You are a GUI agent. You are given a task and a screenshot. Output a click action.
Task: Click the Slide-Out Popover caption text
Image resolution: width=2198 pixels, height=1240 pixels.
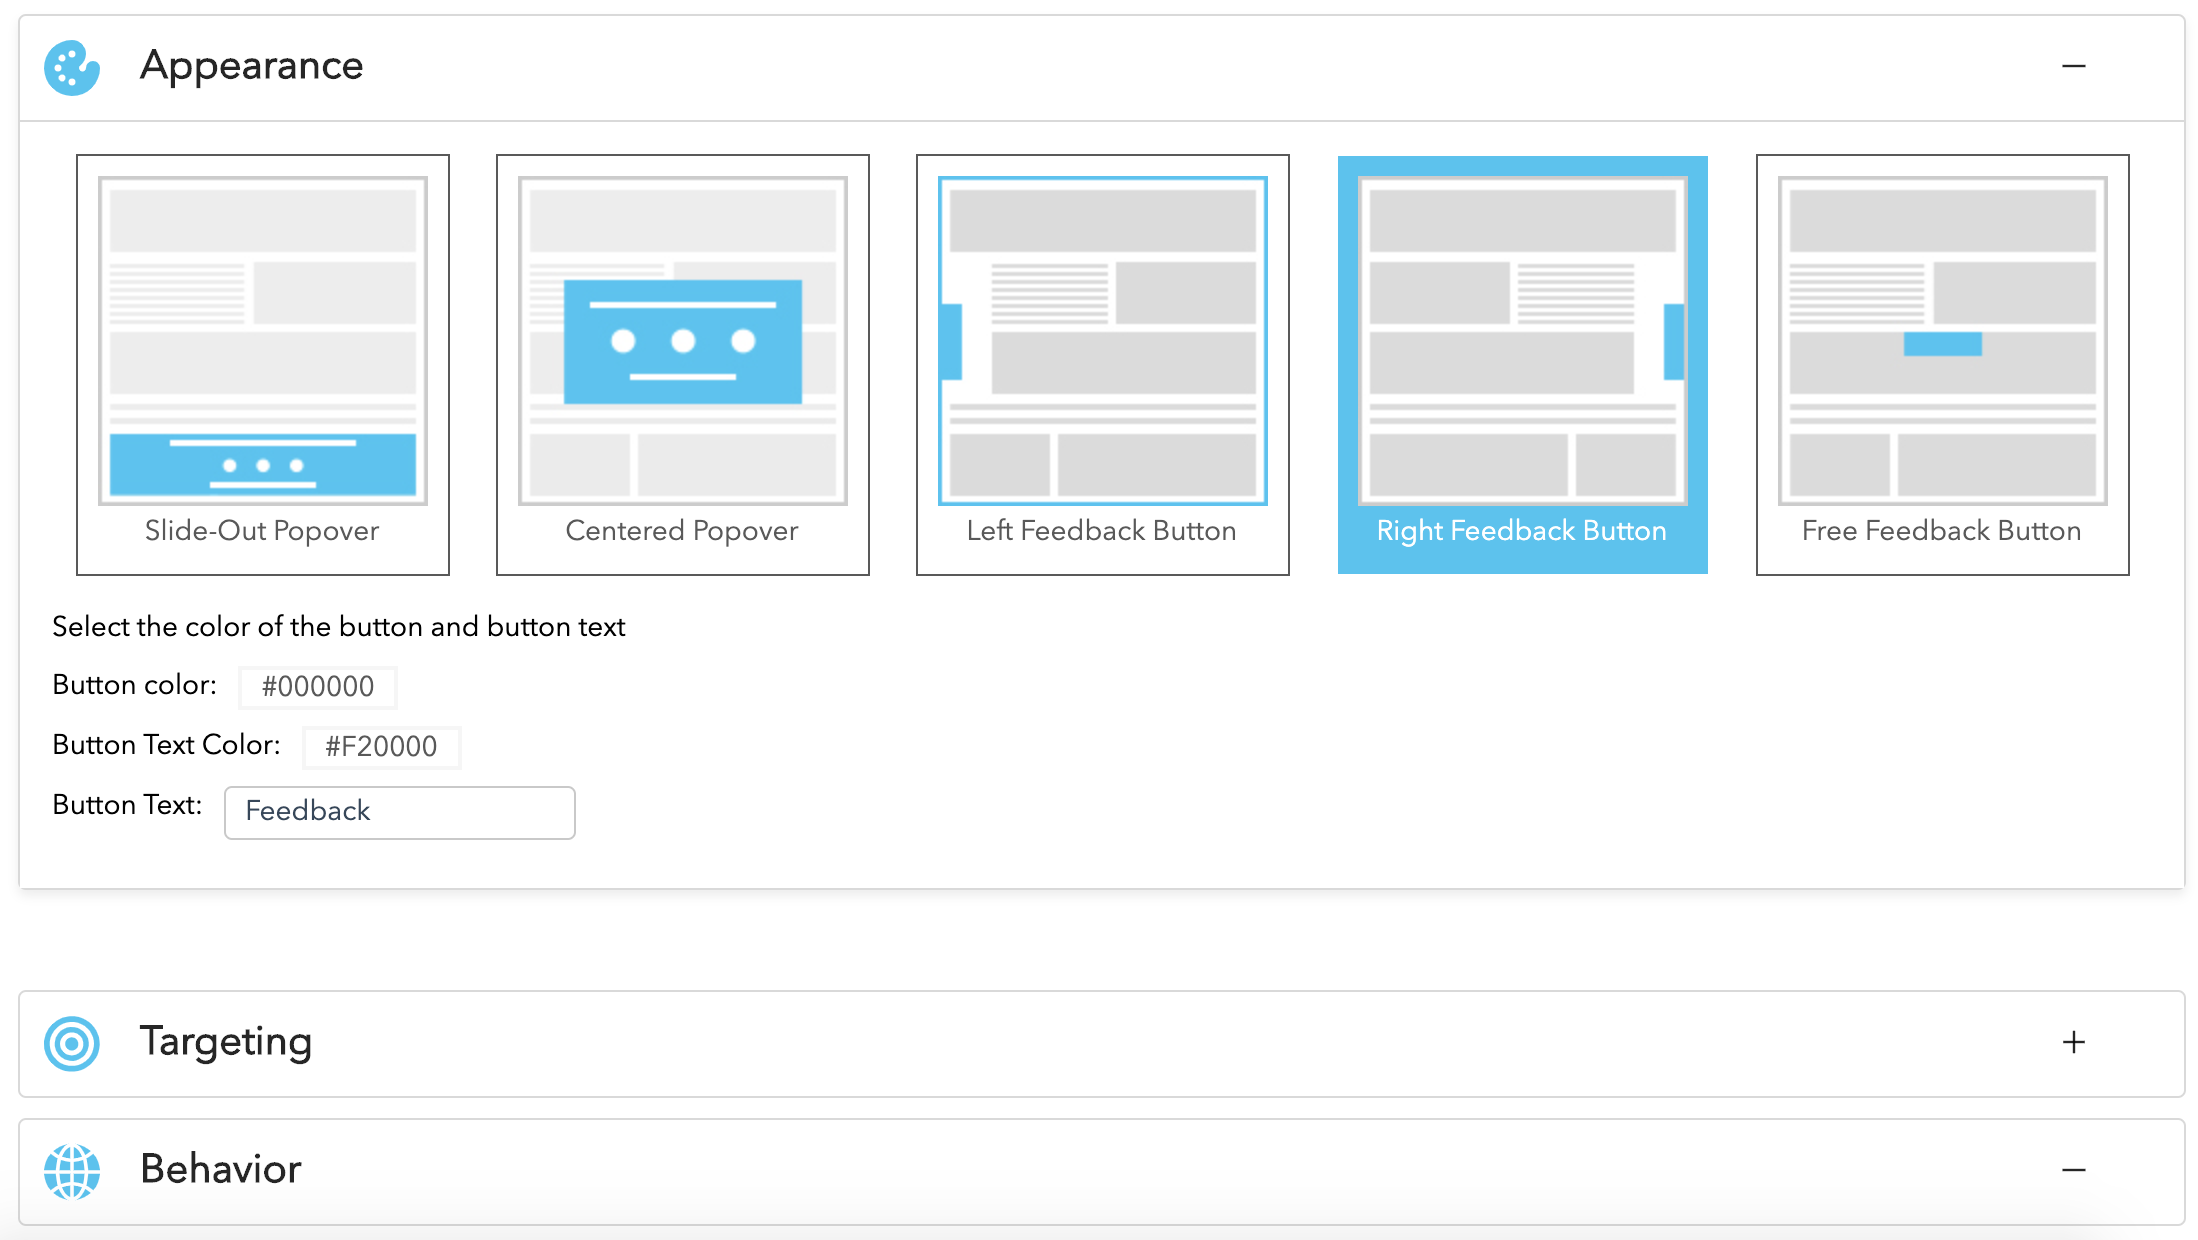click(x=262, y=531)
